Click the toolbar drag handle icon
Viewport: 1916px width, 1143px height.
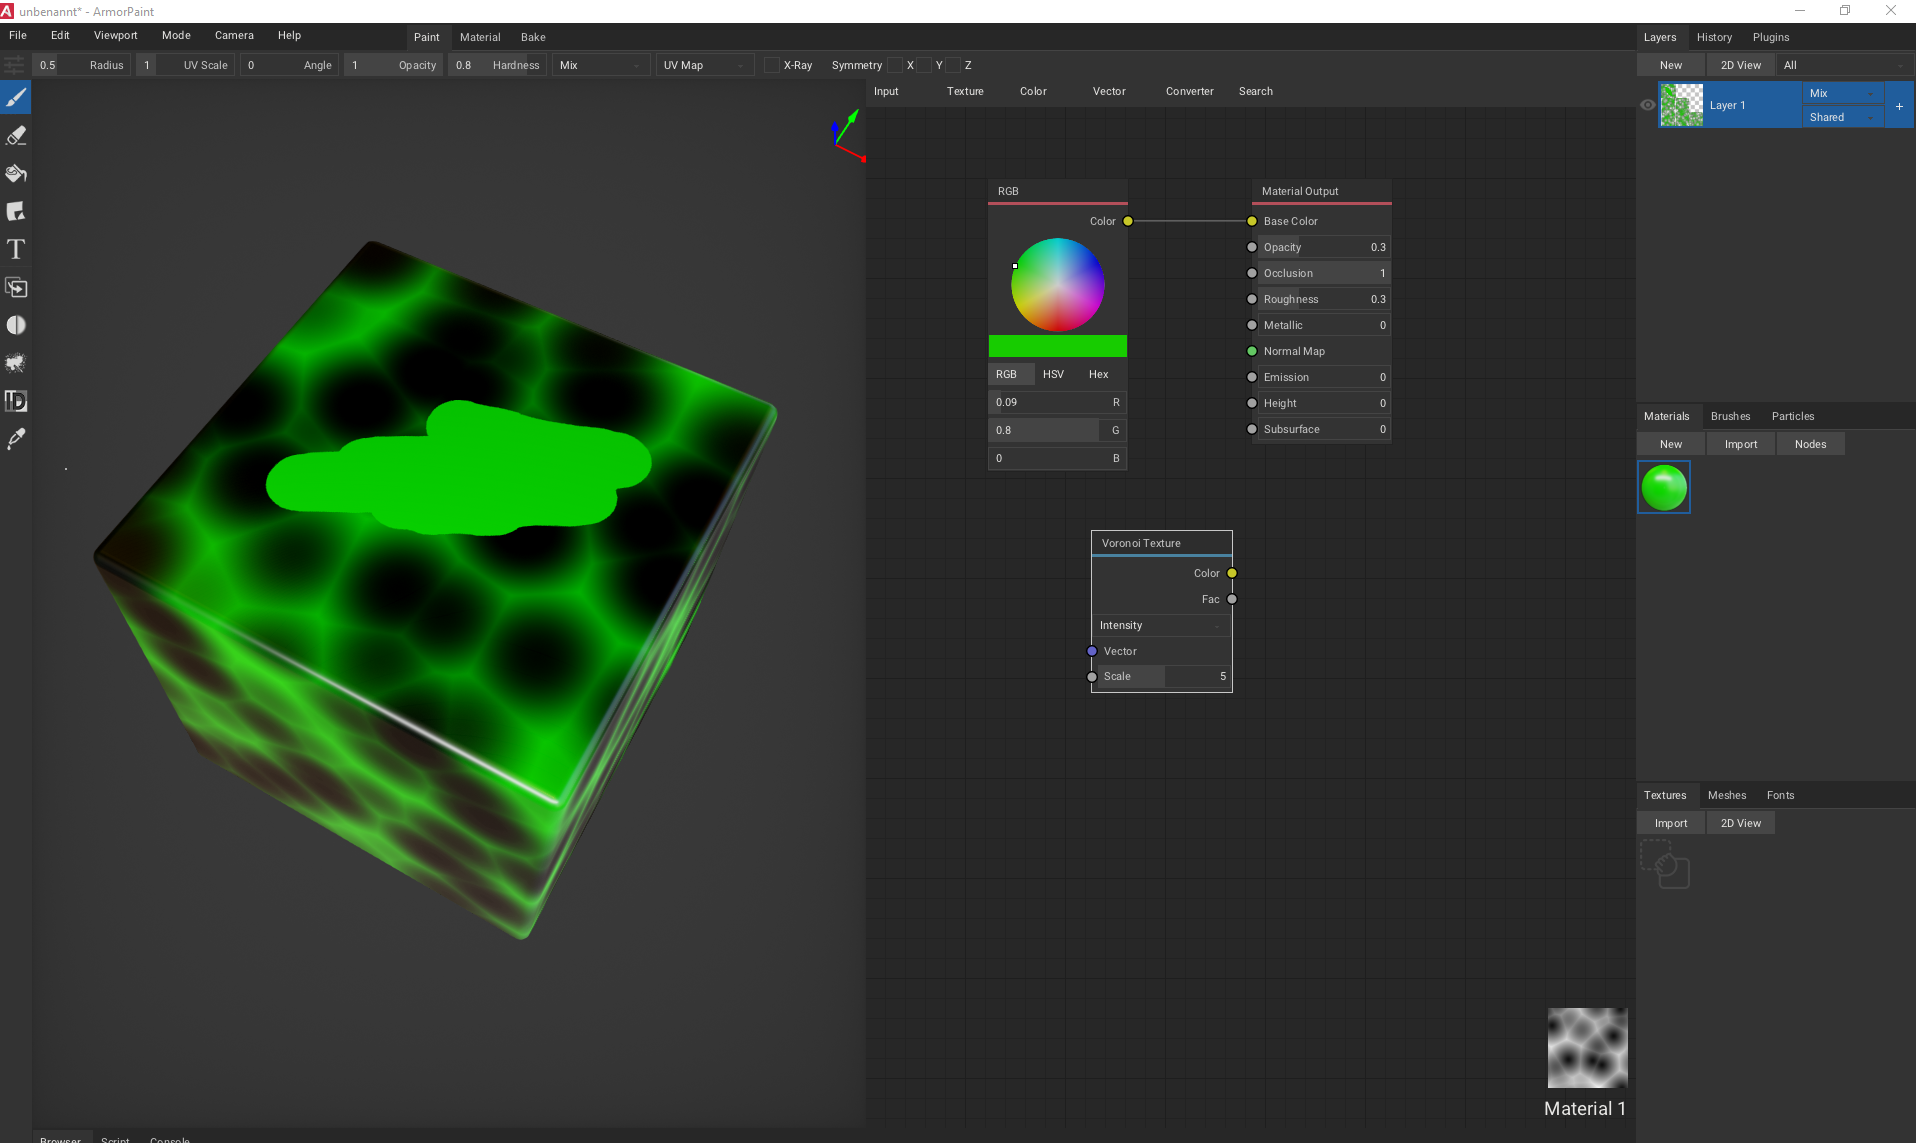click(14, 66)
